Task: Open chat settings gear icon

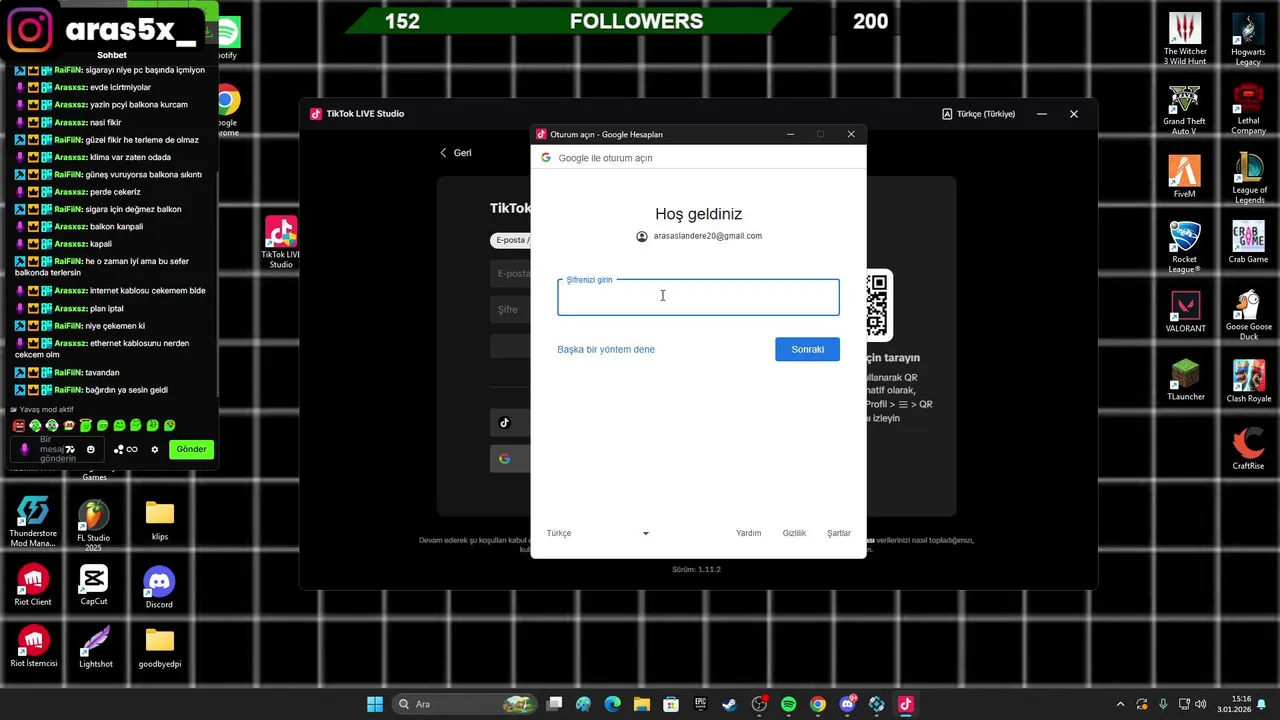Action: (155, 449)
